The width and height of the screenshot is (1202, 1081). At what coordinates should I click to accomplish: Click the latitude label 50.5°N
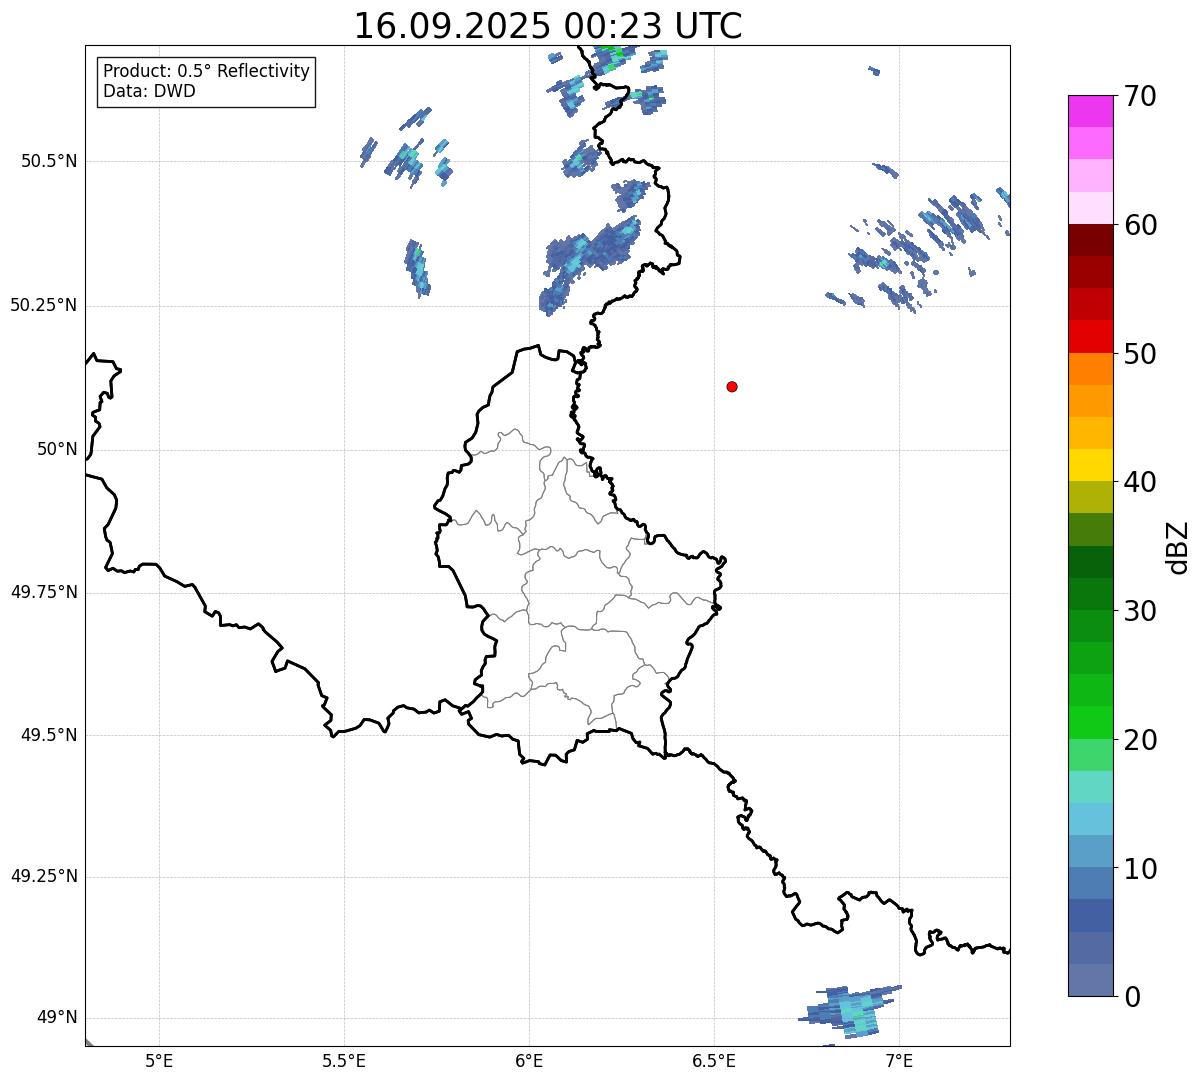point(48,161)
